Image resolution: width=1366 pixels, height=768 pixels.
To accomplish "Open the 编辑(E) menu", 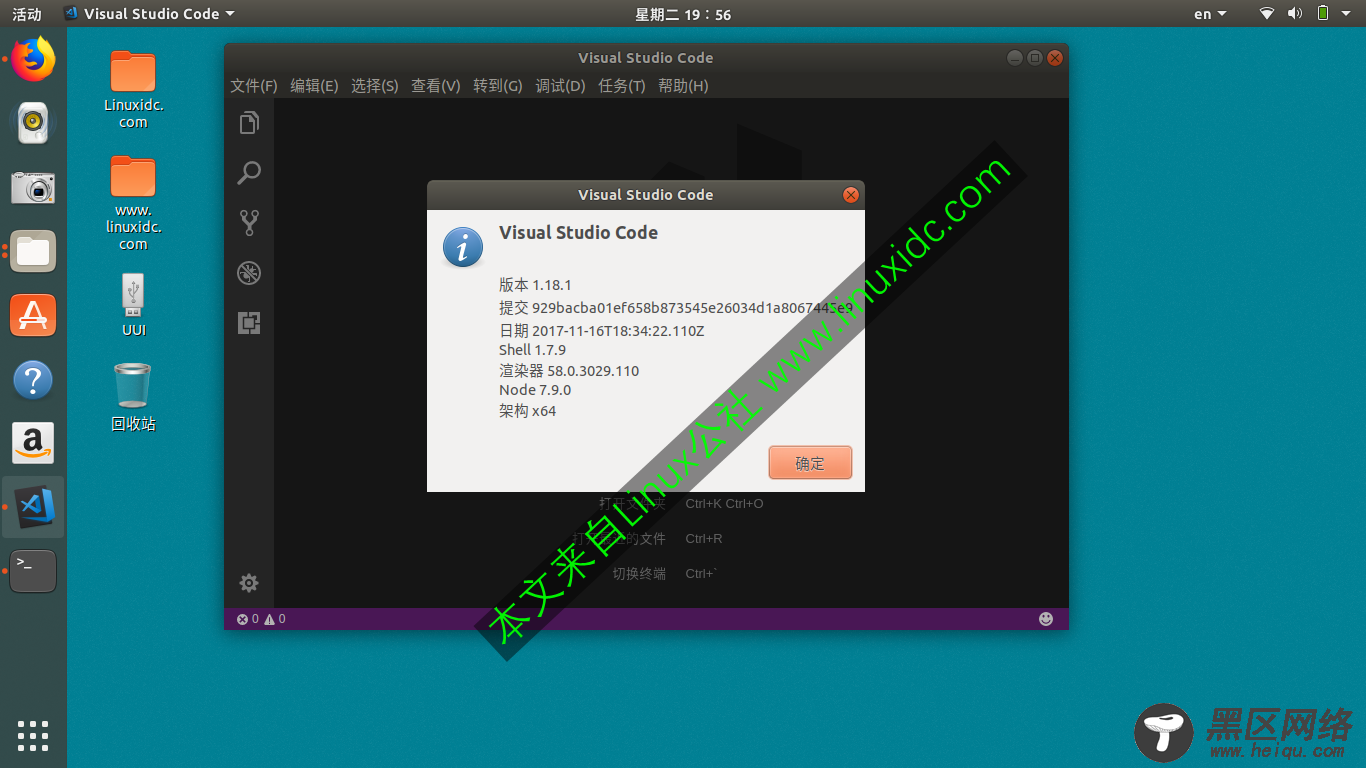I will tap(314, 86).
